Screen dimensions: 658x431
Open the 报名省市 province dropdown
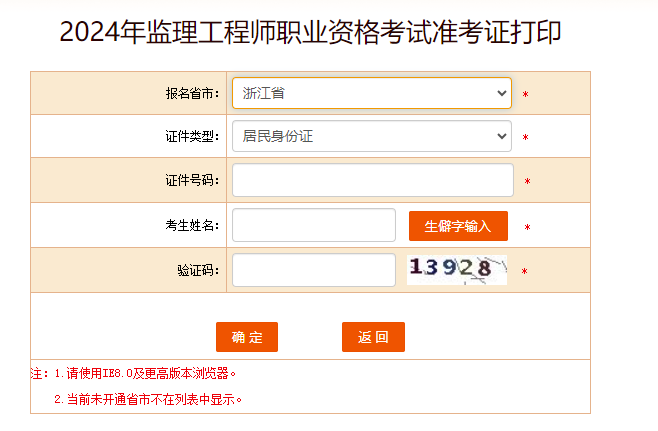pos(371,93)
